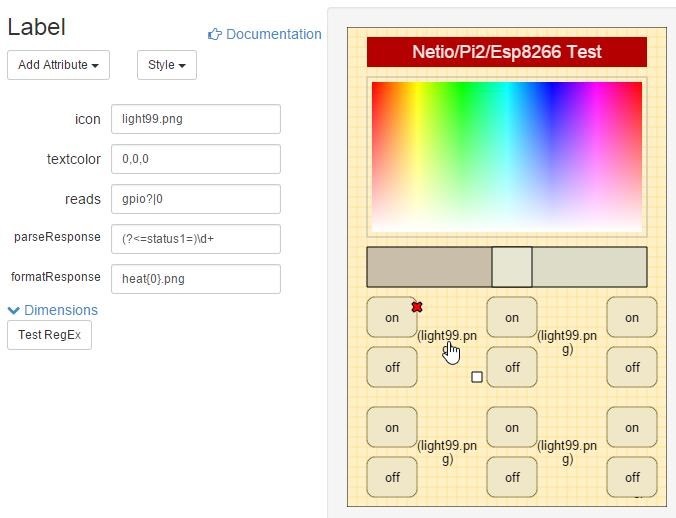The width and height of the screenshot is (676, 518).
Task: Click the red X delete icon
Action: pos(417,307)
